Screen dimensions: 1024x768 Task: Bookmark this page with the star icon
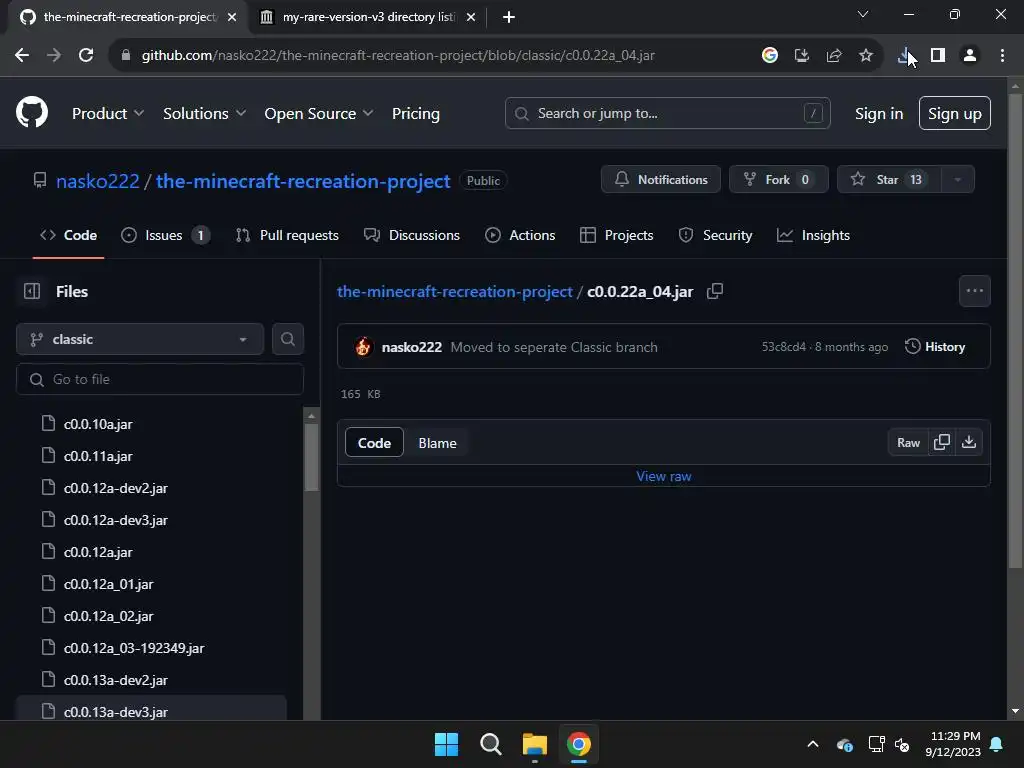coord(866,56)
